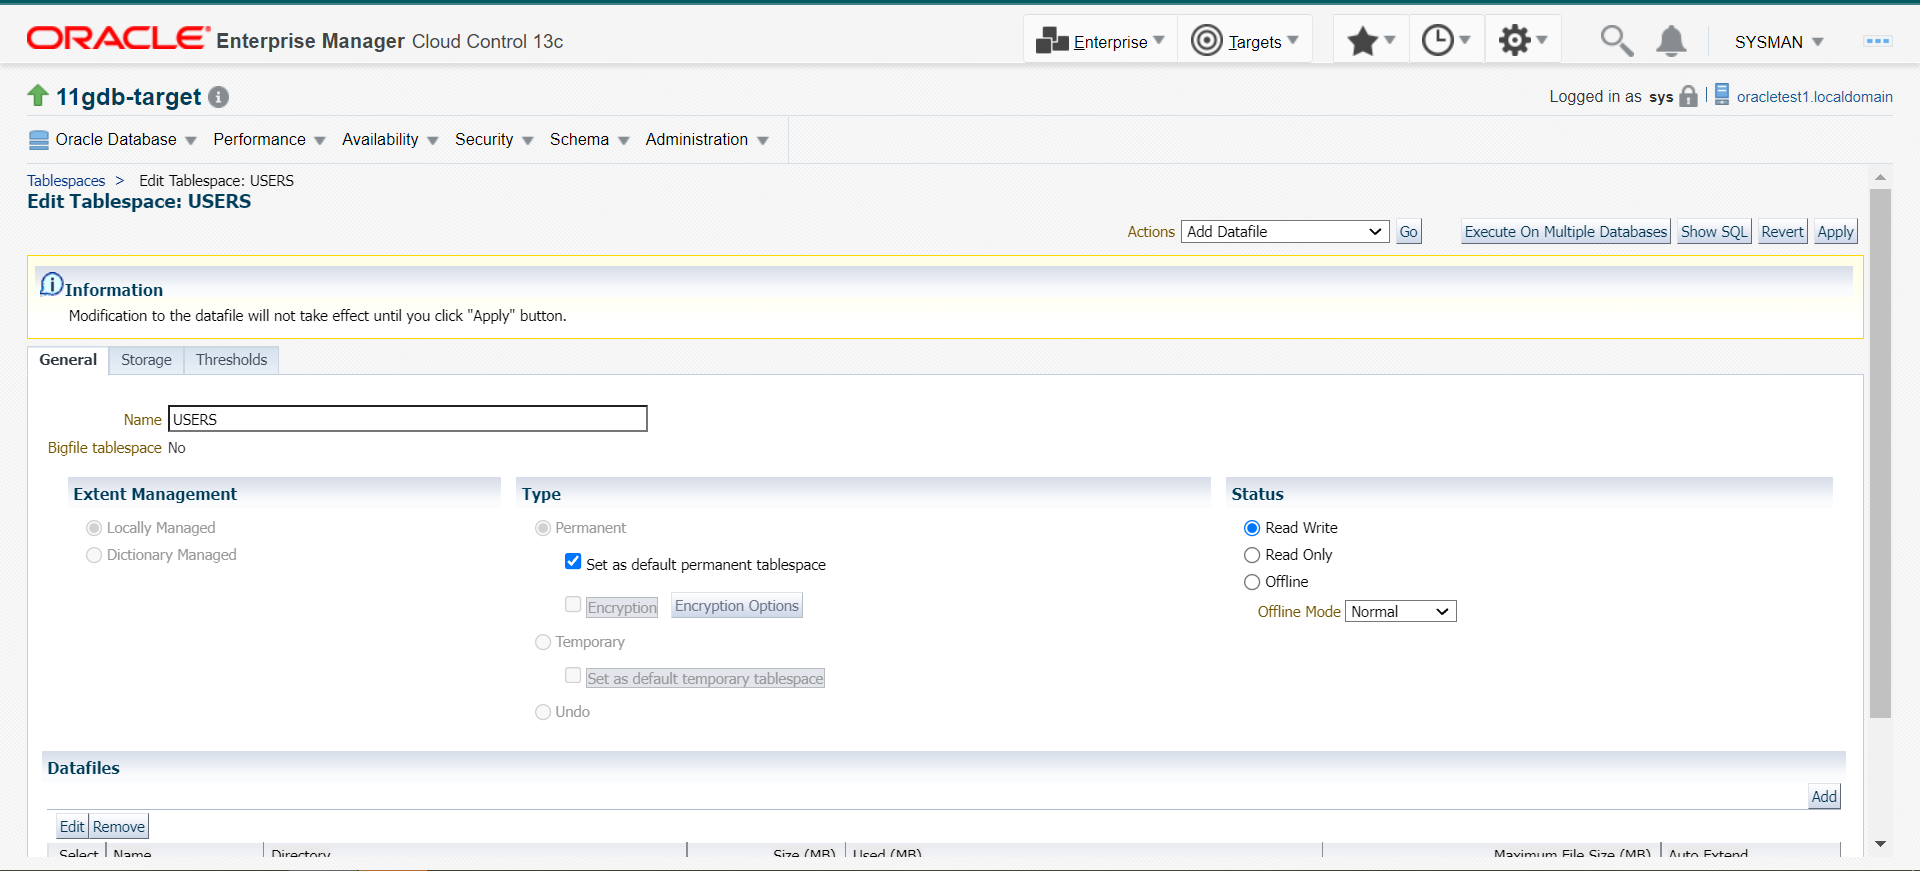Click Execute On Multiple Databases
1920x871 pixels.
1565,232
